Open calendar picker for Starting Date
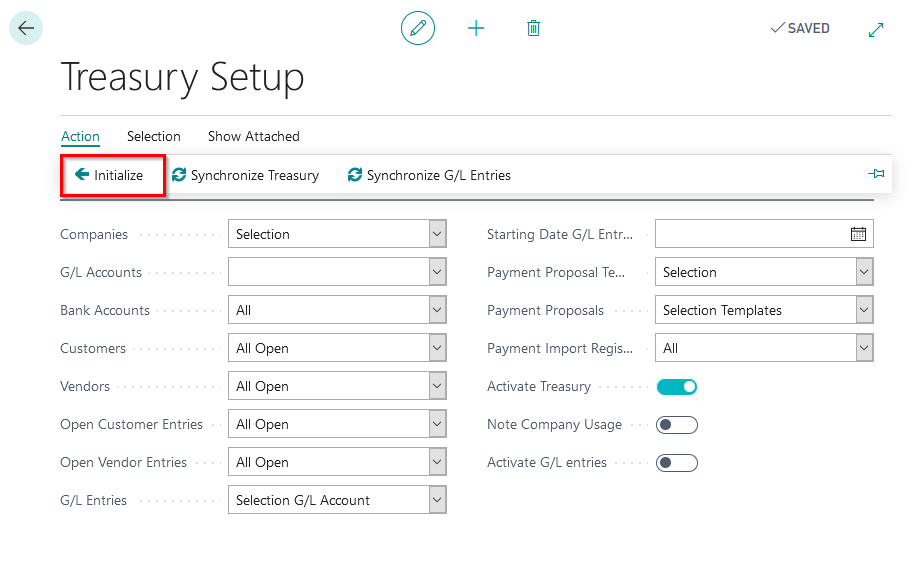 click(858, 234)
